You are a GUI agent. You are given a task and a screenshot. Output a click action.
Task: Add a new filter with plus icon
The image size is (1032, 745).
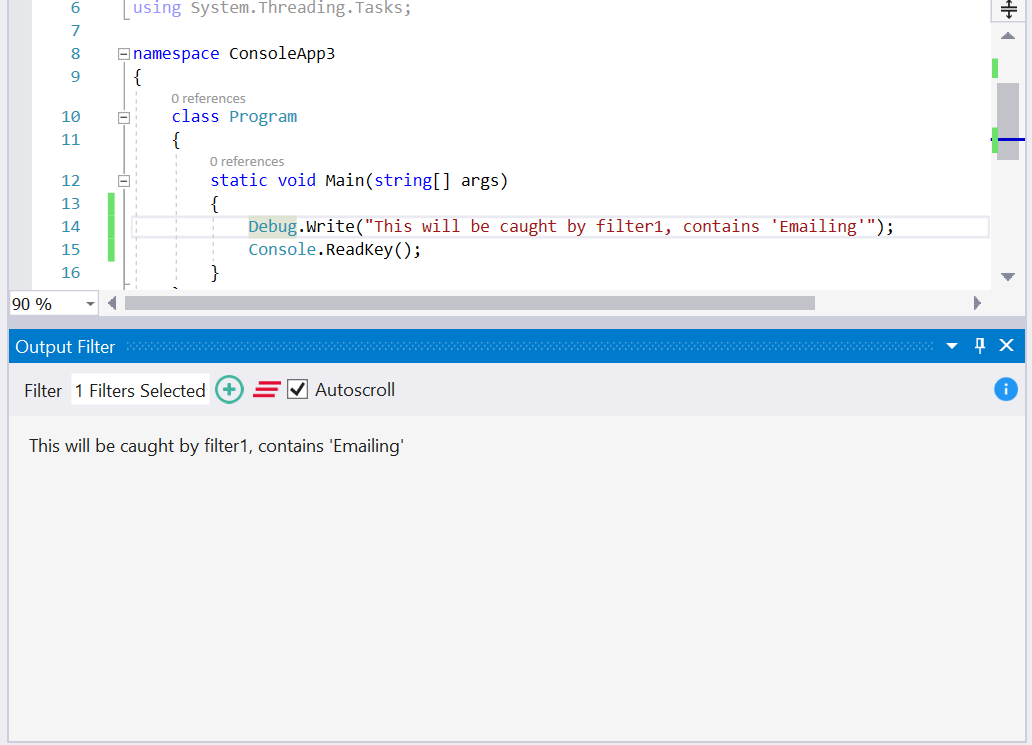[229, 390]
